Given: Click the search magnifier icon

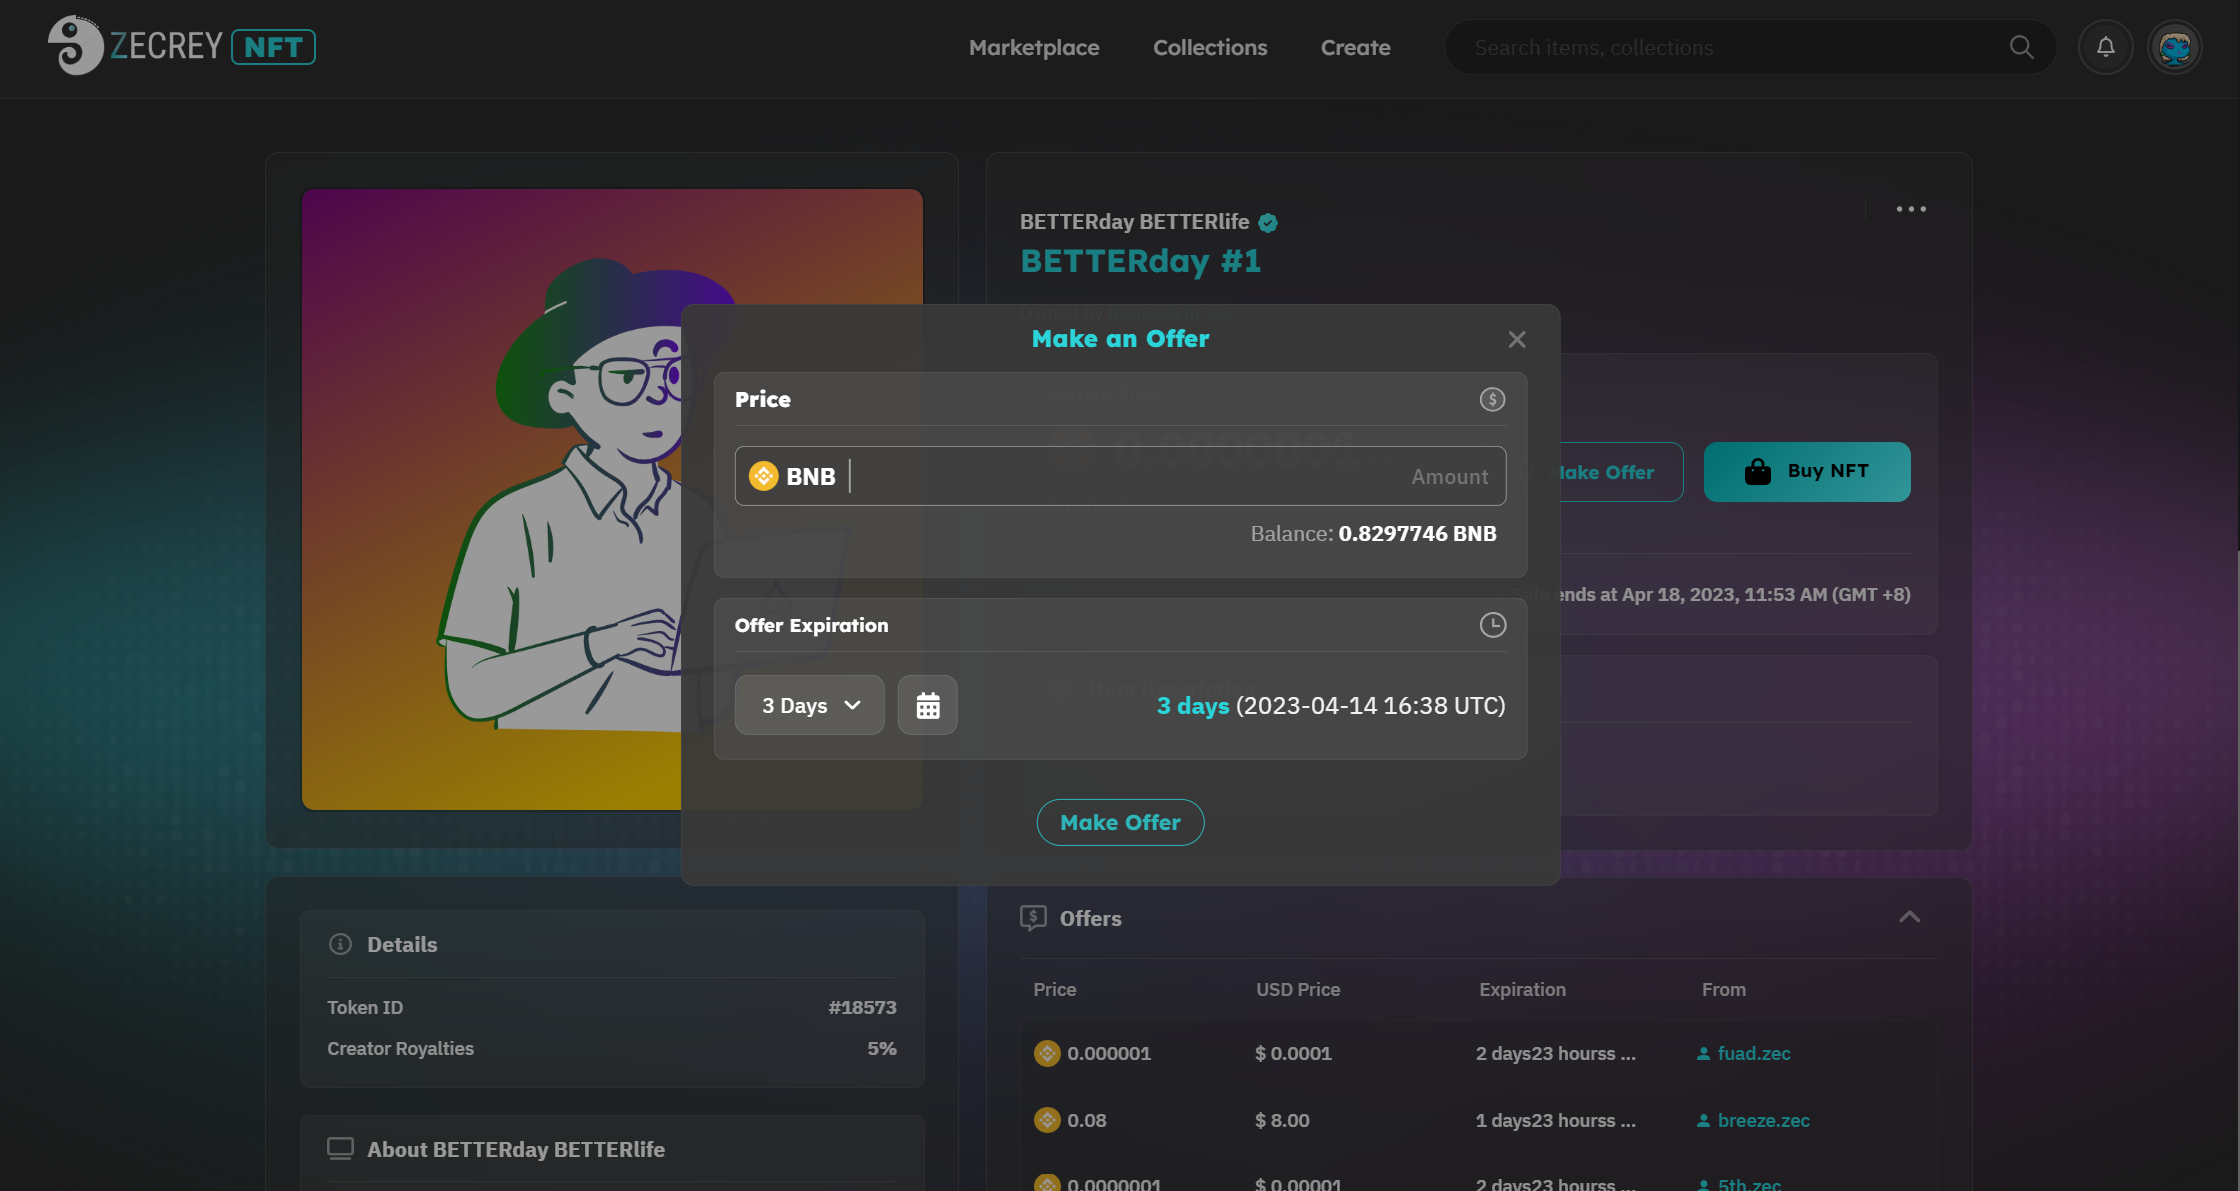Looking at the screenshot, I should (2021, 47).
